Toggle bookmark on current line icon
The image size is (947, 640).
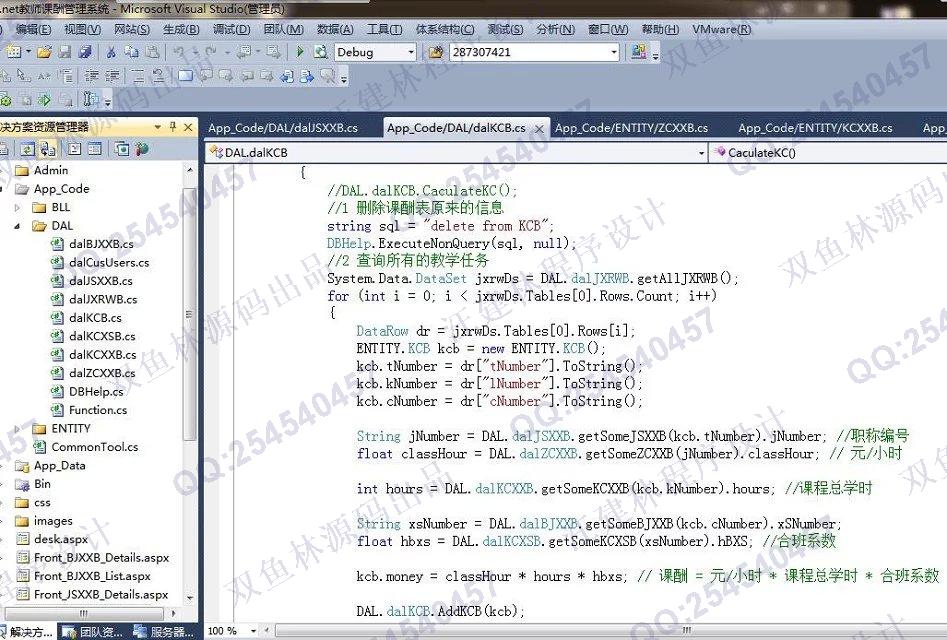pyautogui.click(x=185, y=75)
